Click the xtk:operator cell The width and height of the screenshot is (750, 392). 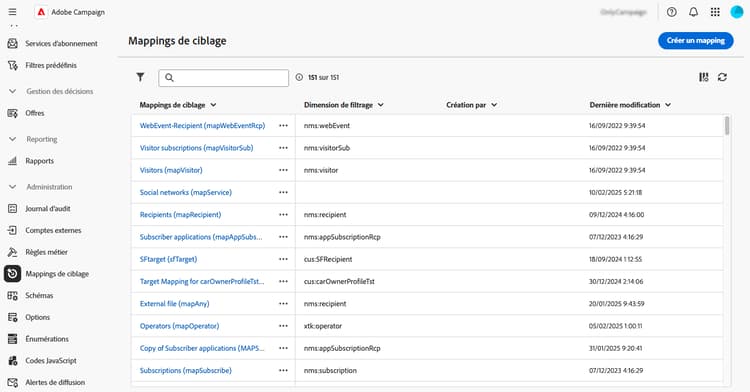click(x=323, y=326)
